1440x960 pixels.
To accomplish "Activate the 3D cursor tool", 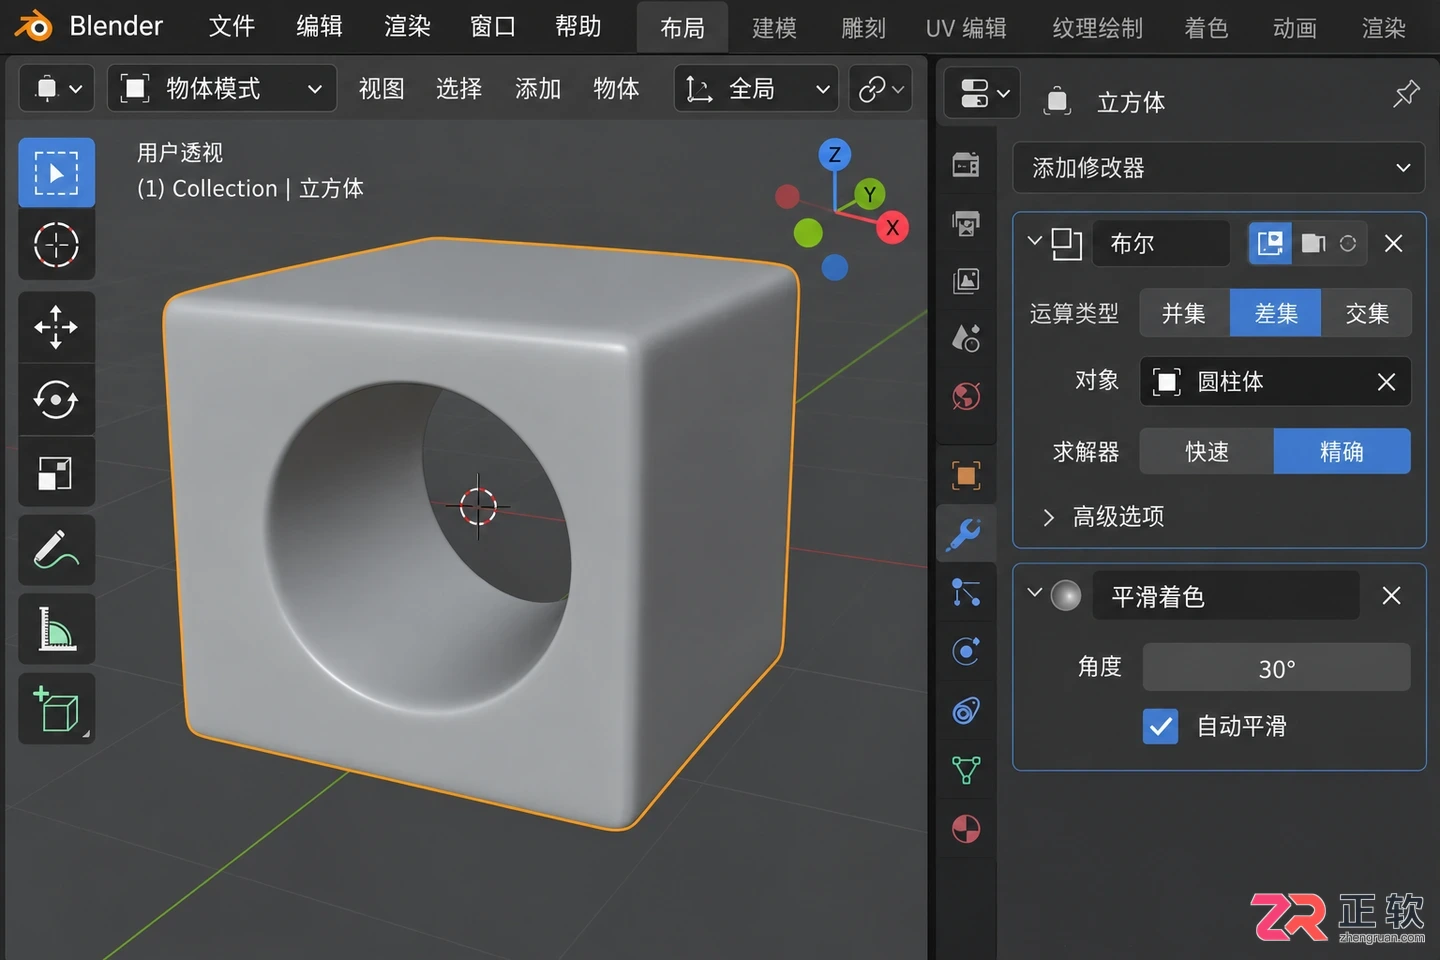I will tap(57, 245).
